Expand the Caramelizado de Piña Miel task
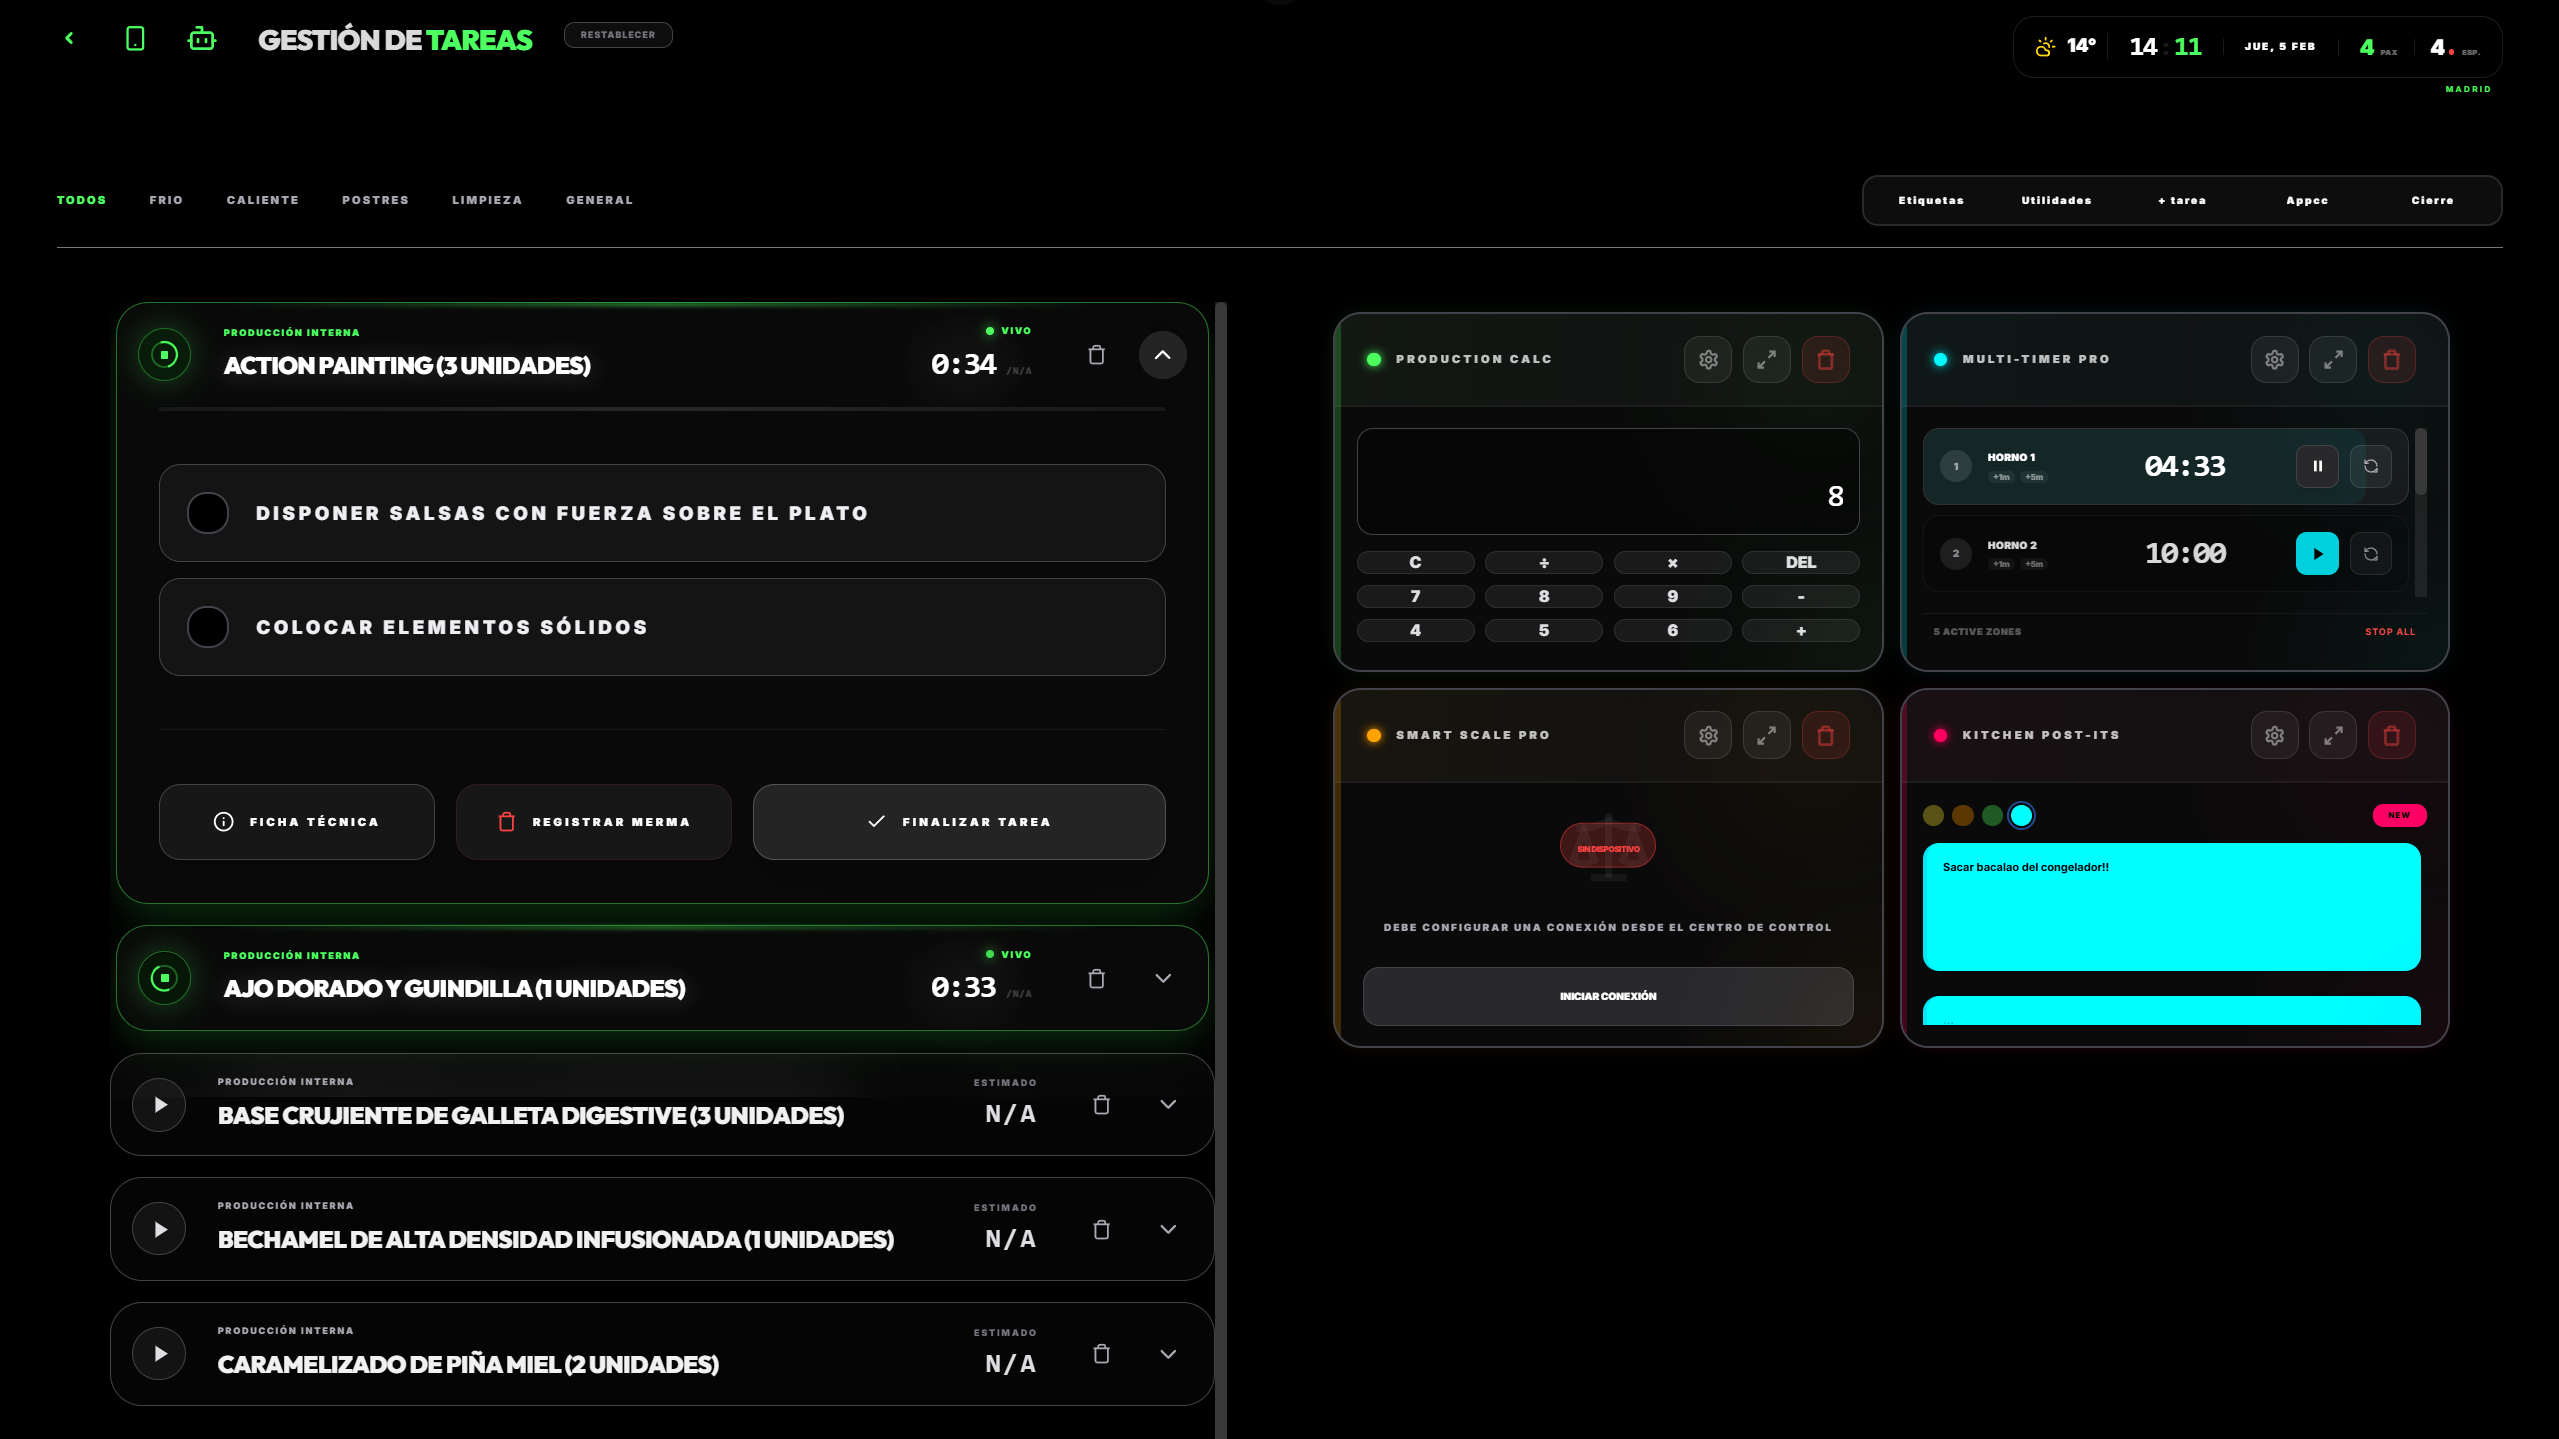Image resolution: width=2559 pixels, height=1439 pixels. [1167, 1354]
